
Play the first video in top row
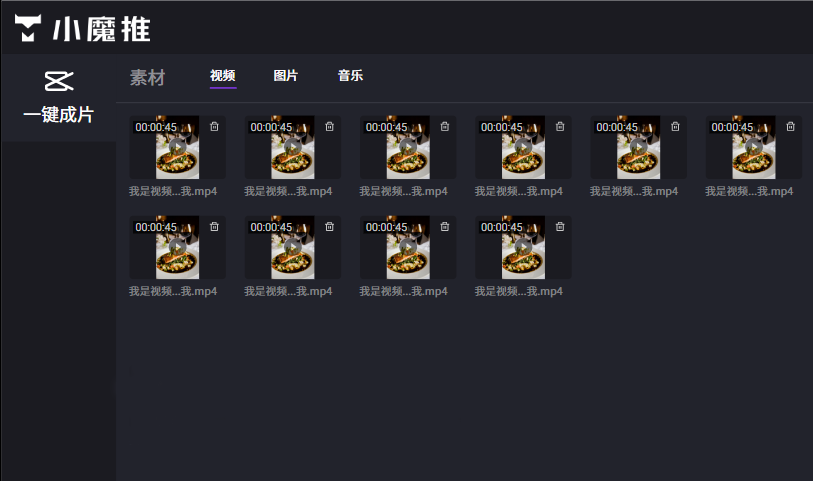point(177,146)
